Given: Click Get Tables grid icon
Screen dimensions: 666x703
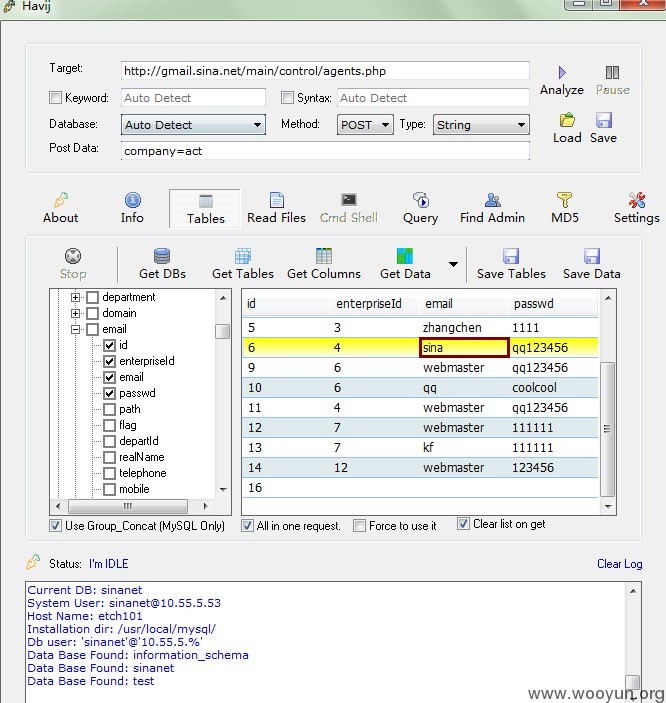Looking at the screenshot, I should pyautogui.click(x=243, y=256).
